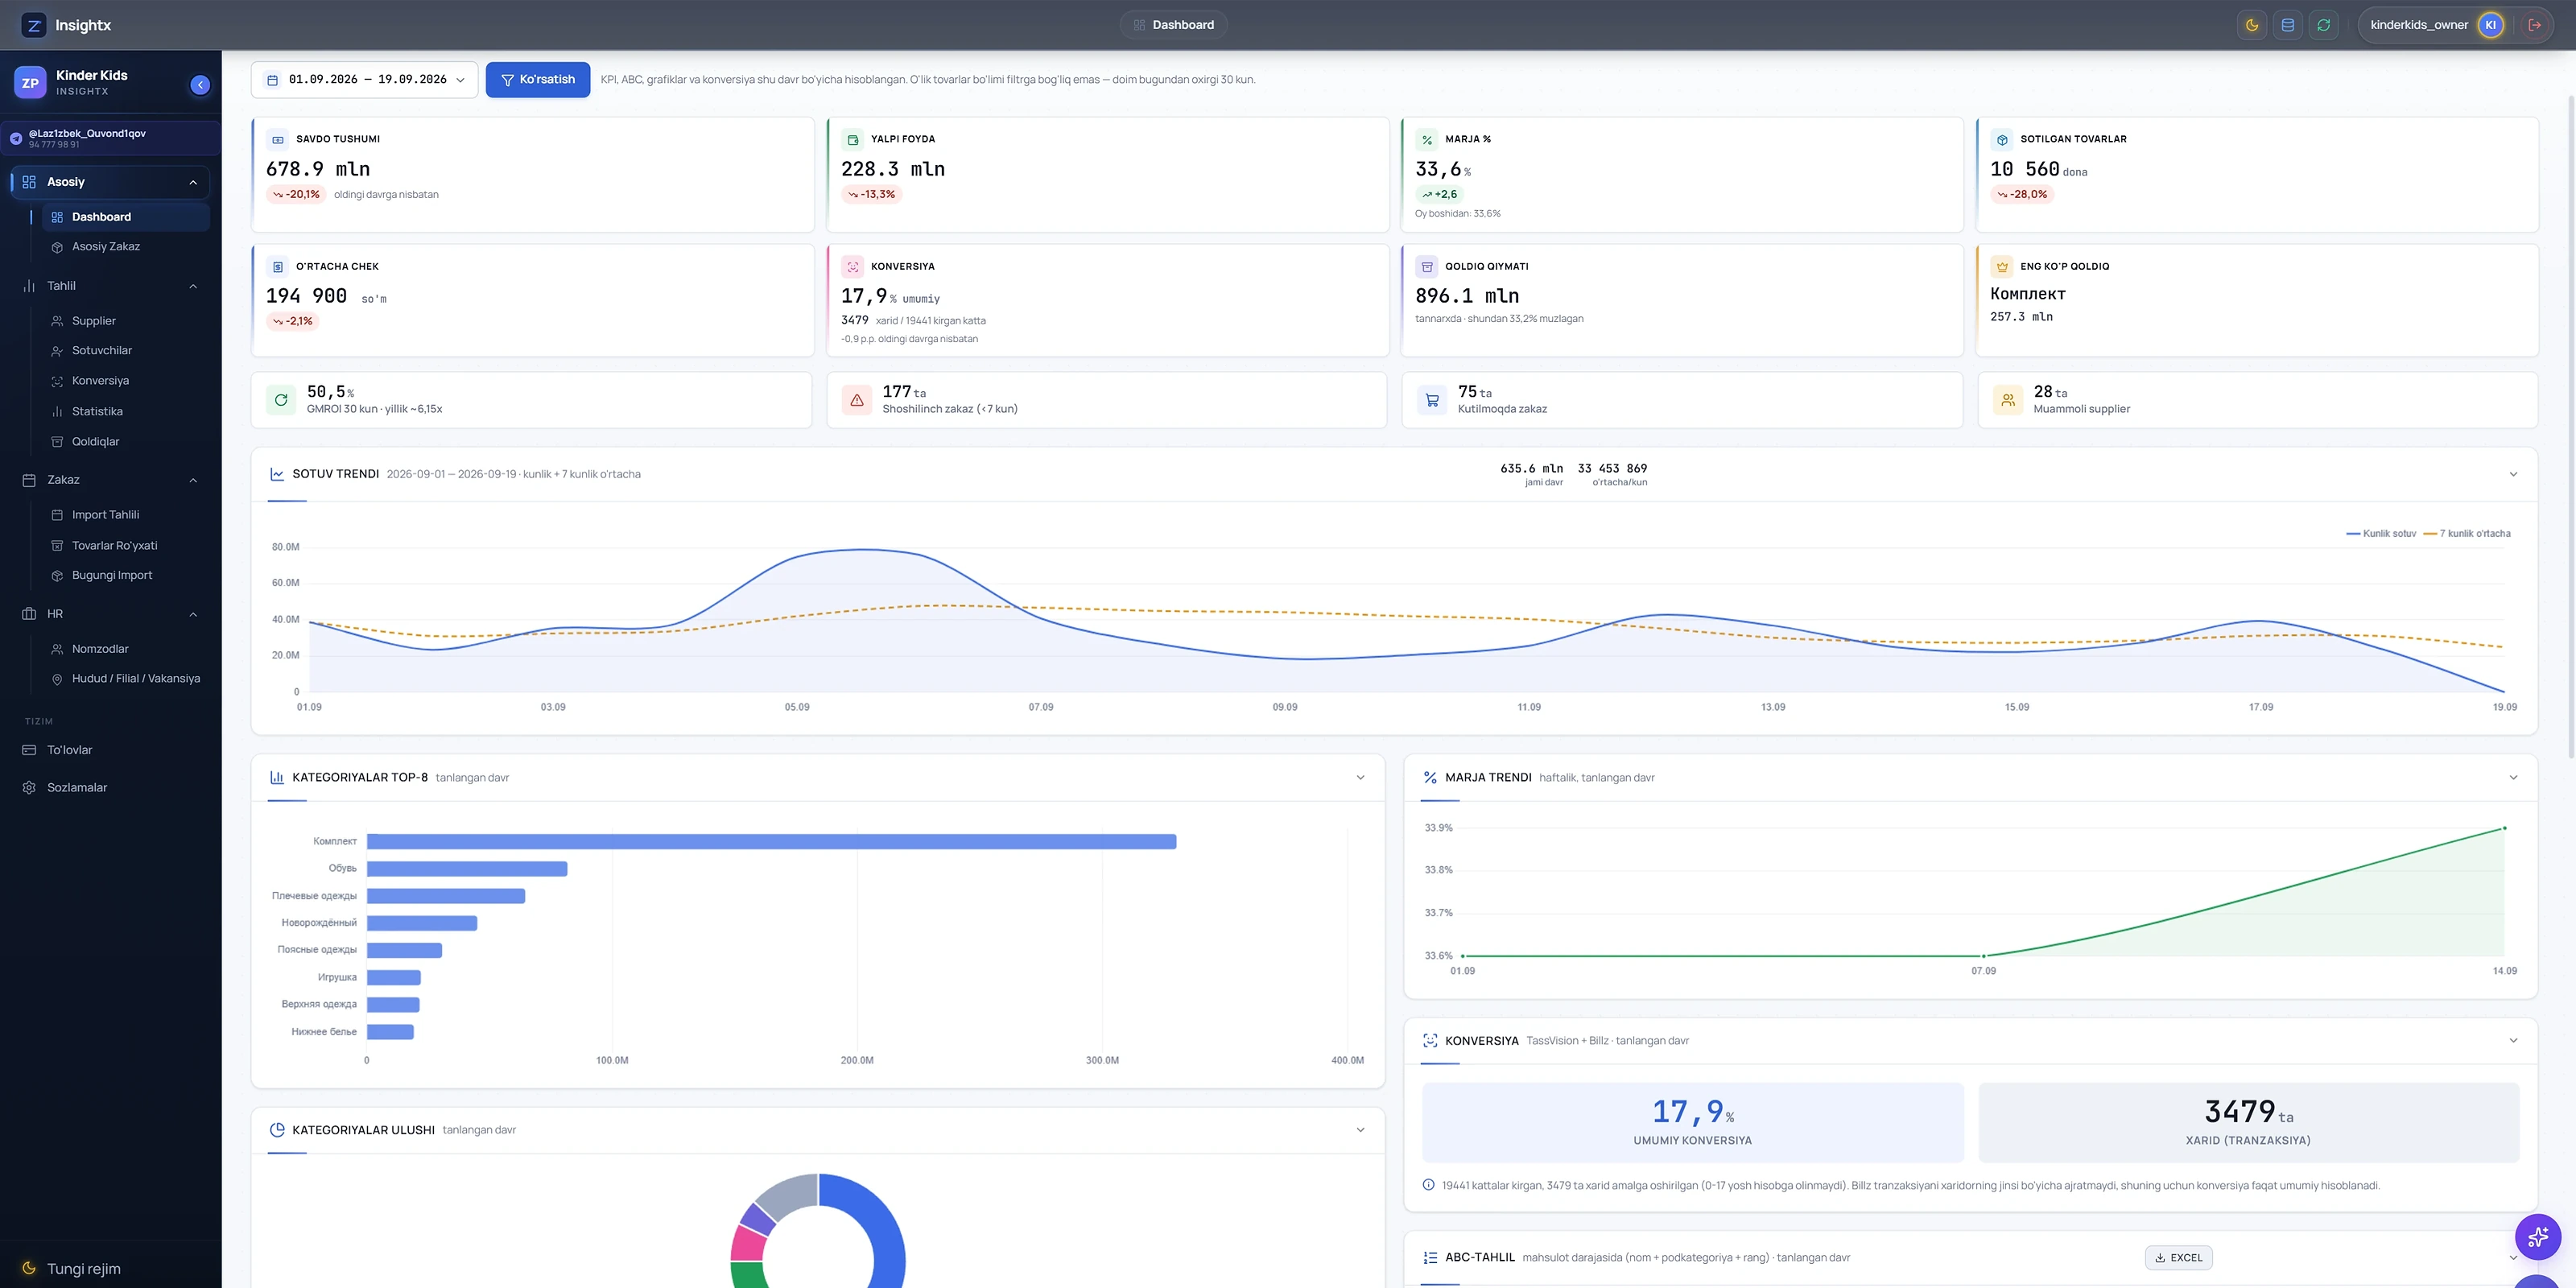
Task: Click the Insightx logo icon
Action: pos(34,25)
